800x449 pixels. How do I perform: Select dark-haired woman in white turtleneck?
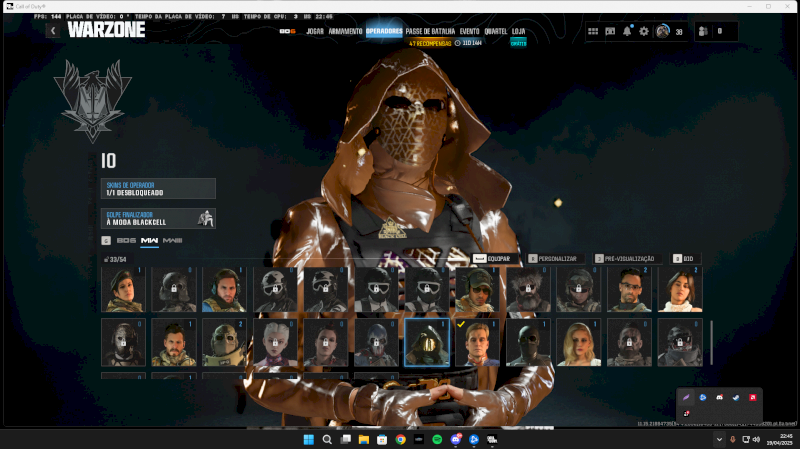[x=680, y=289]
